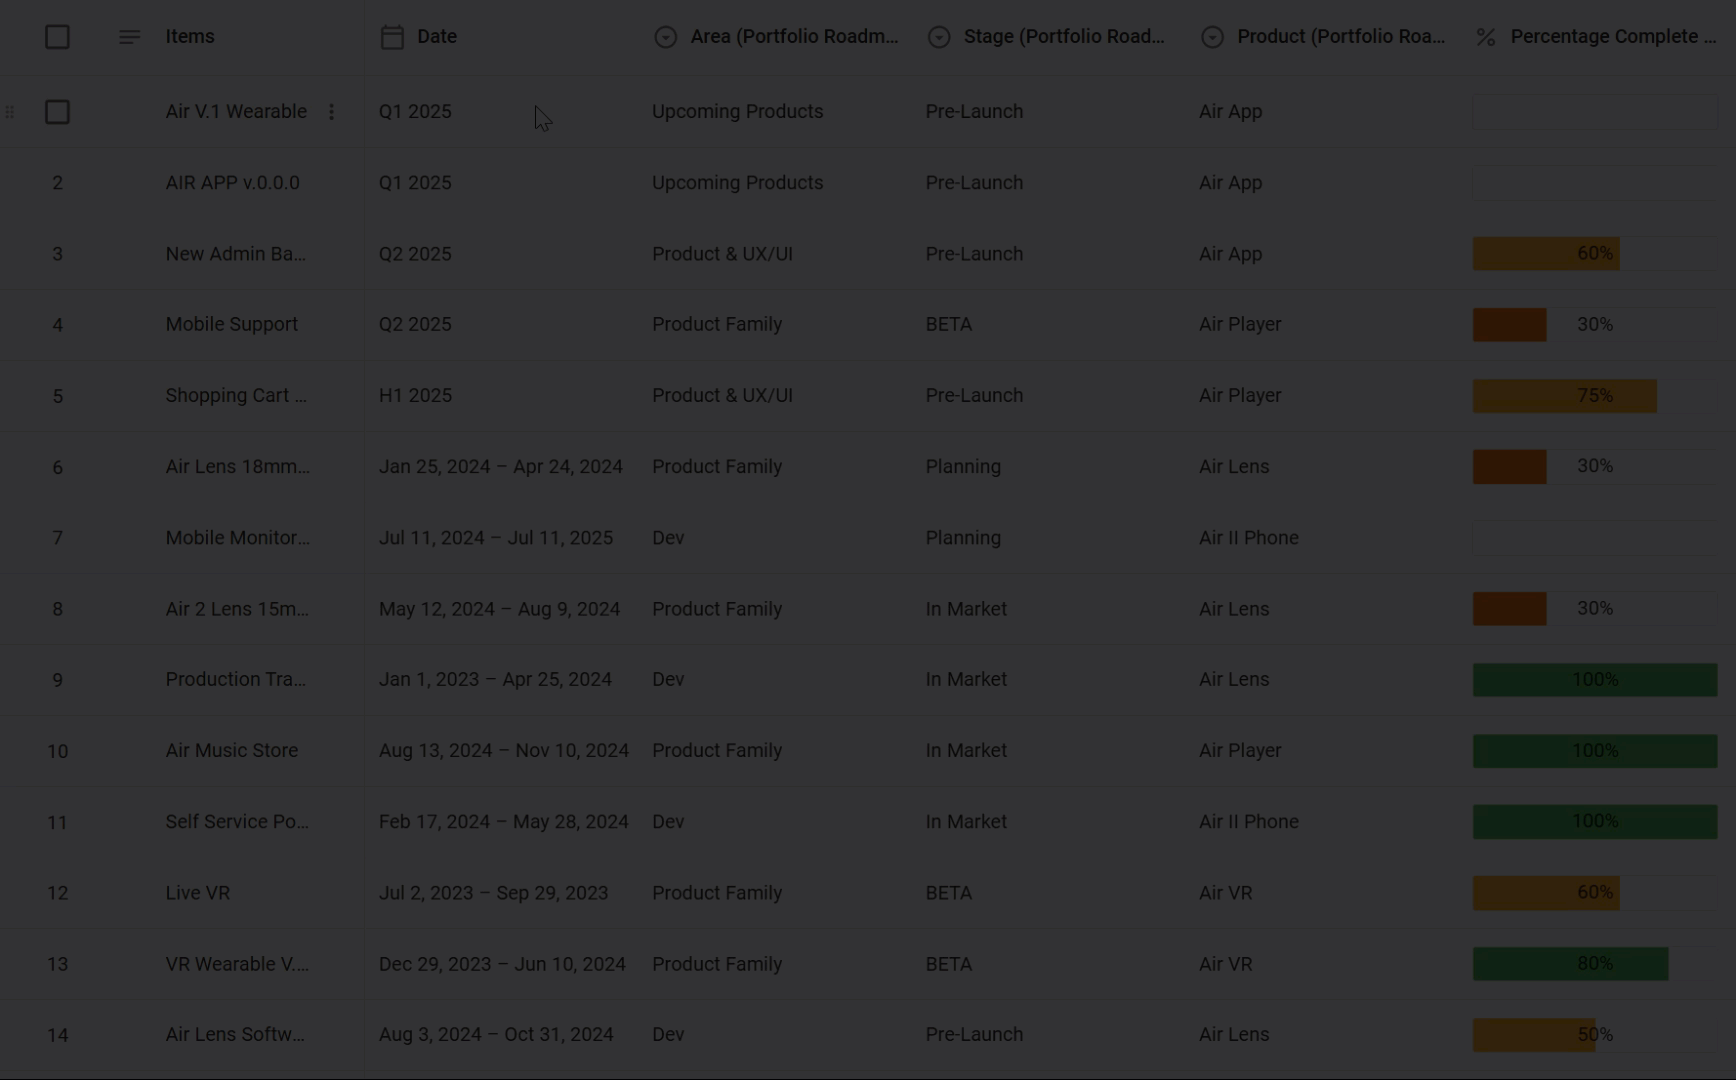The image size is (1736, 1080).
Task: Click the dropdown circle icon beside Product column
Action: 1212,37
